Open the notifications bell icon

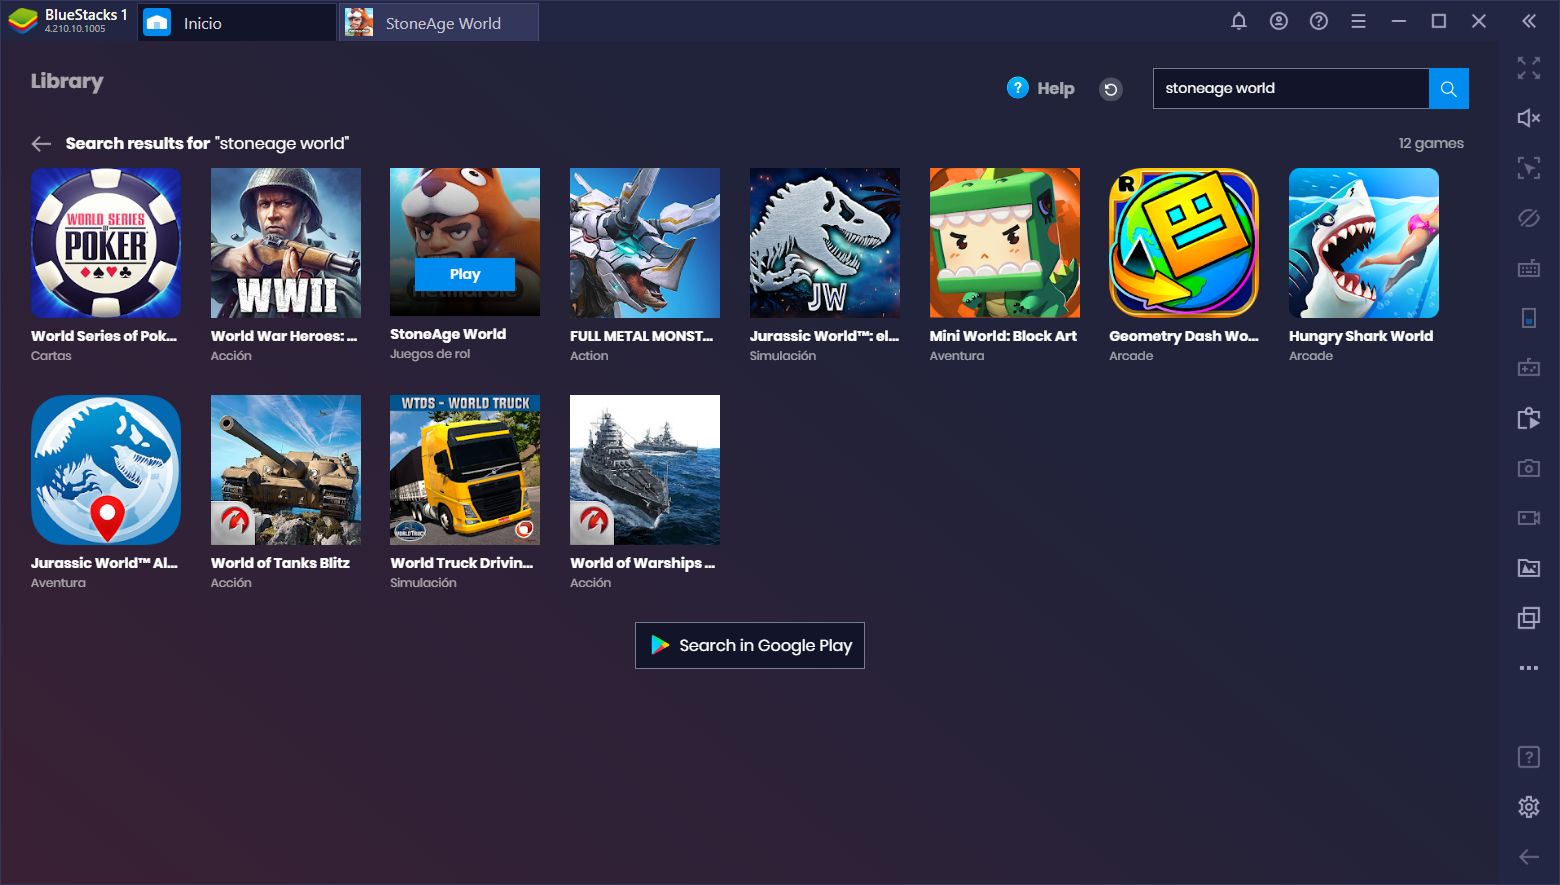click(x=1239, y=21)
